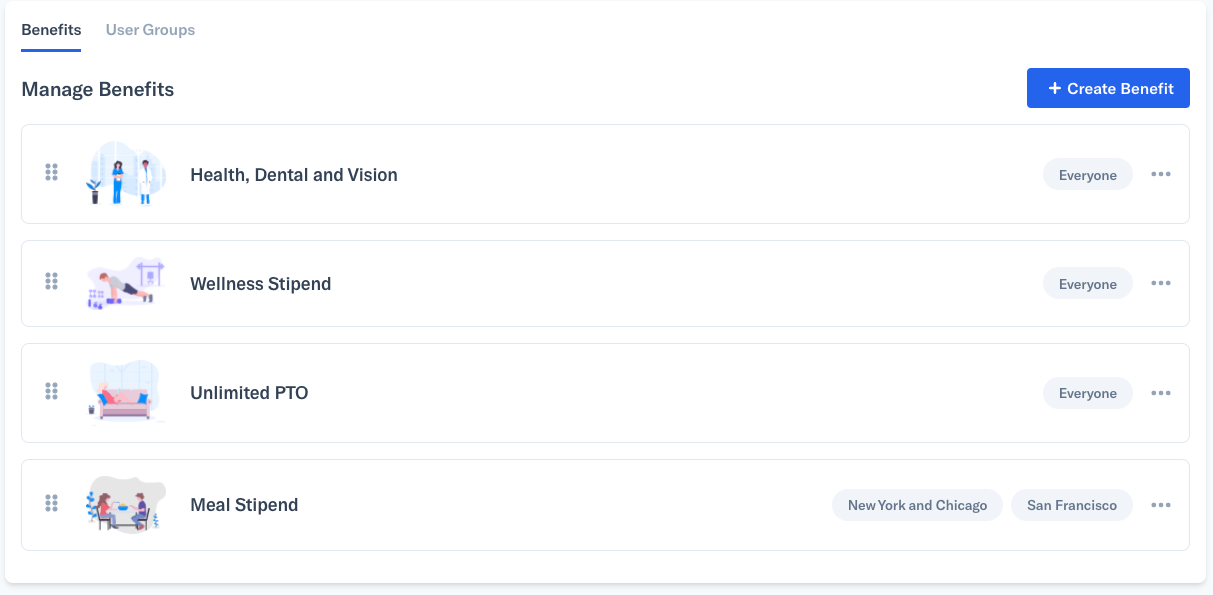1213x595 pixels.
Task: Click the doctors illustration for the health benefit
Action: [x=125, y=174]
